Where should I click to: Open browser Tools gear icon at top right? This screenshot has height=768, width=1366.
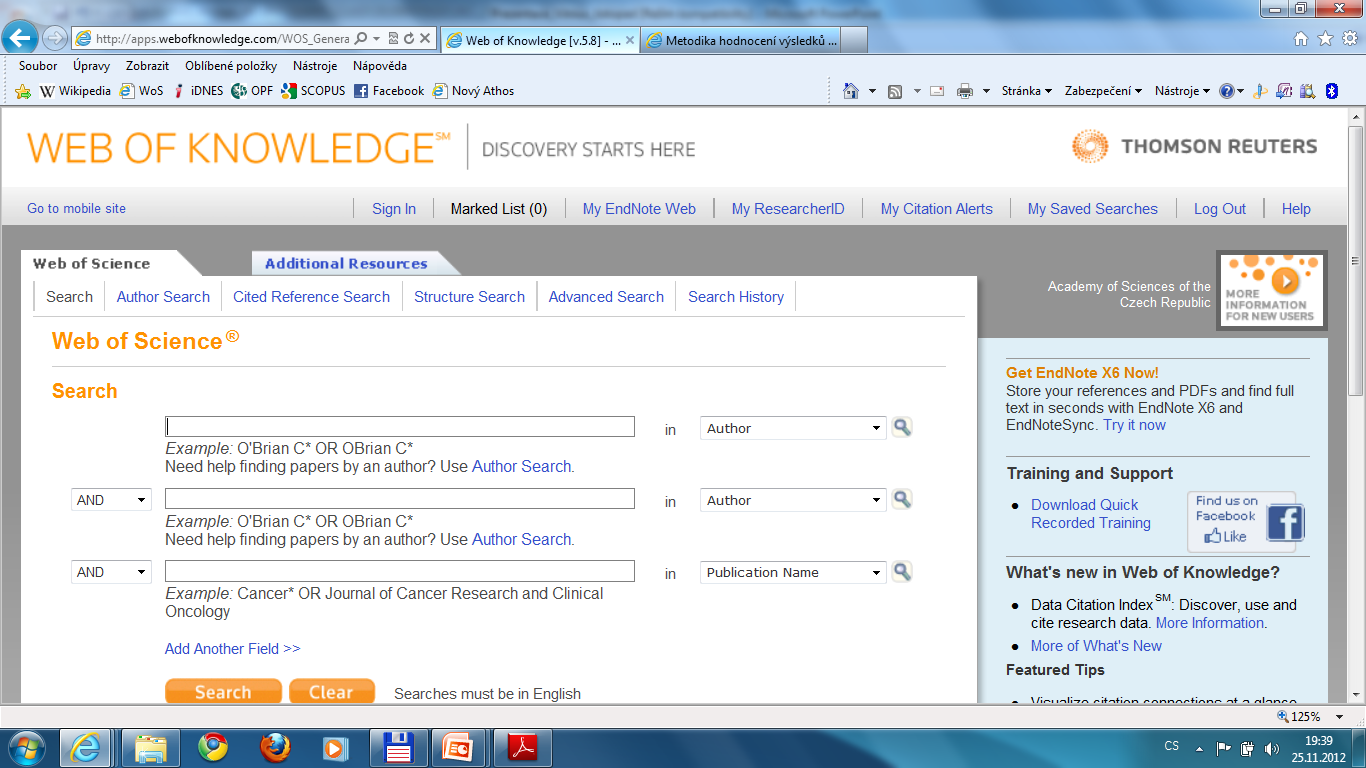coord(1349,39)
